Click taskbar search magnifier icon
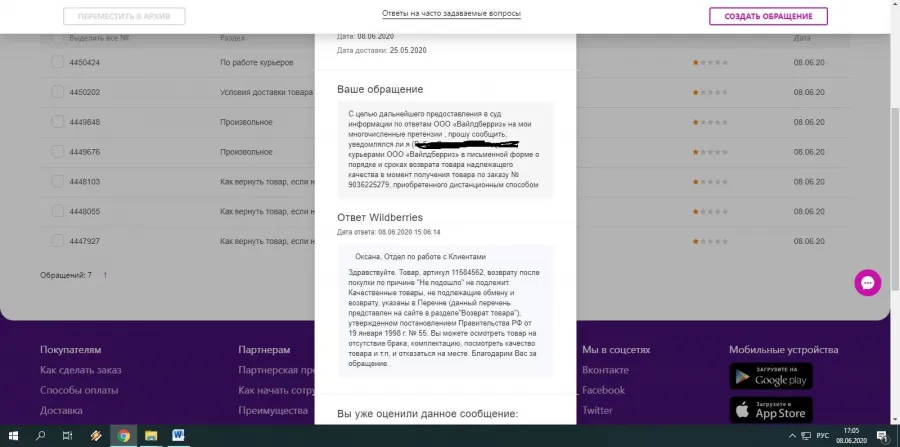900x447 pixels. (x=40, y=436)
